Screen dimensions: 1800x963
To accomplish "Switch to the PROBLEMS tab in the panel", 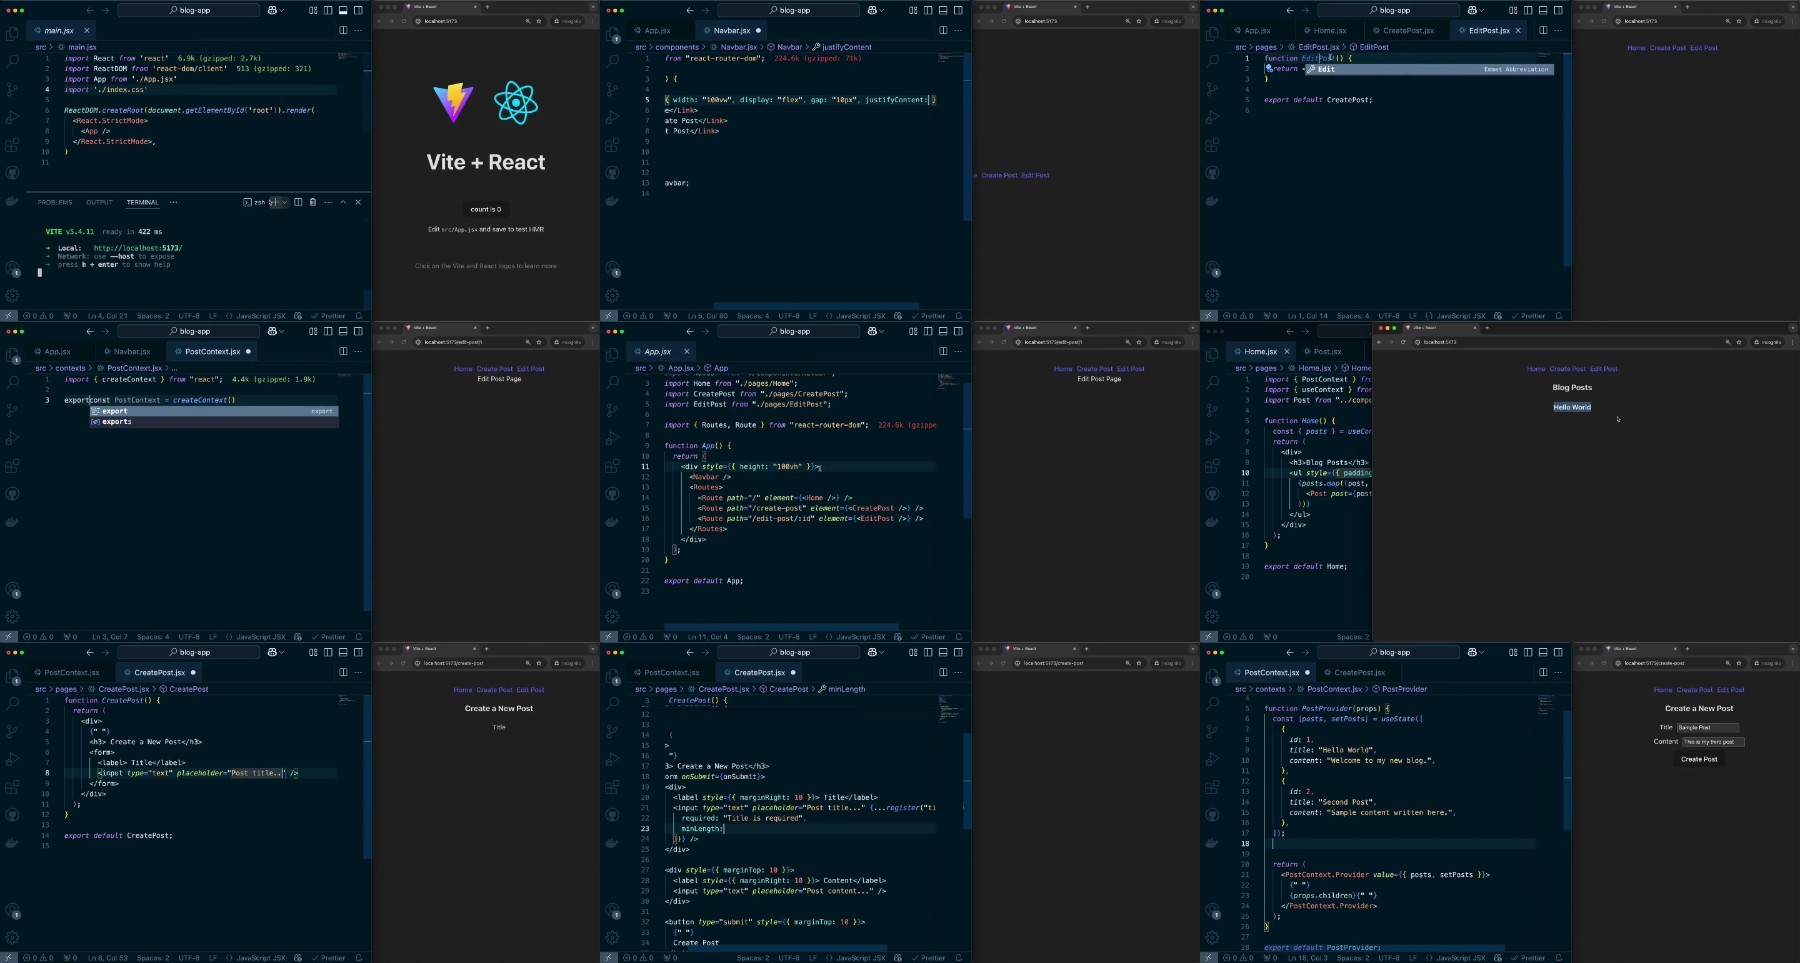I will pos(55,202).
